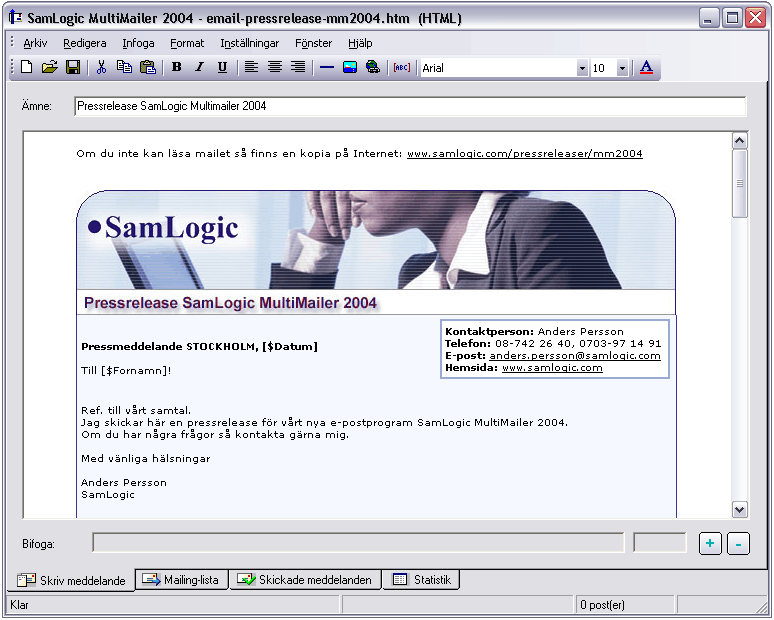
Task: Minimize the MultiMailer window
Action: 709,18
